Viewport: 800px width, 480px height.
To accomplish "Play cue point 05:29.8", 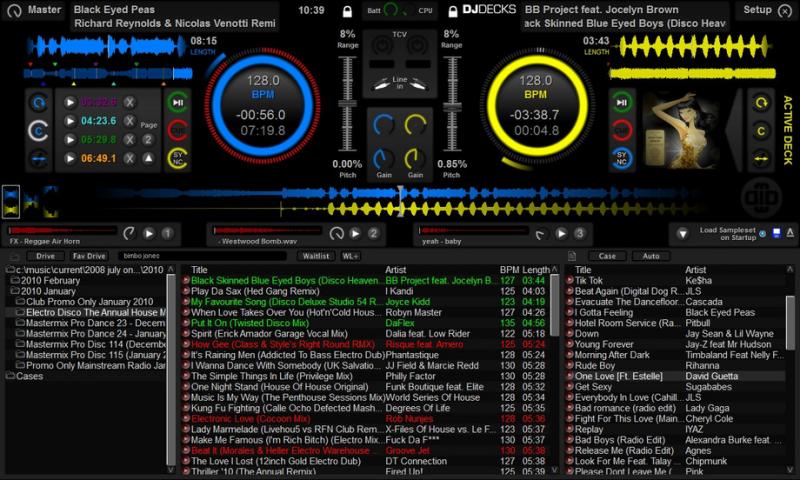I will point(70,139).
